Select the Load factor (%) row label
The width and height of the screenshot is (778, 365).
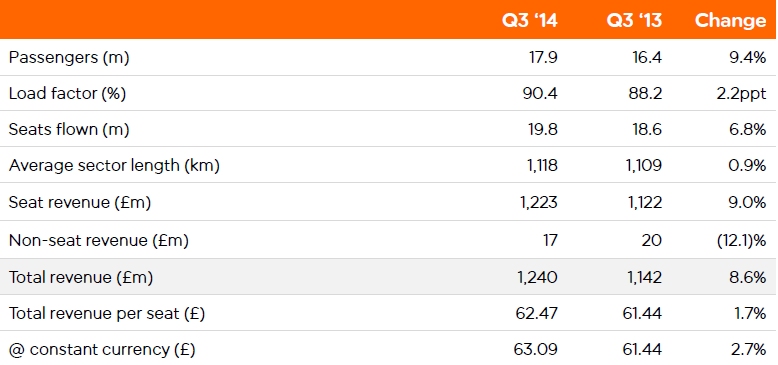(67, 94)
